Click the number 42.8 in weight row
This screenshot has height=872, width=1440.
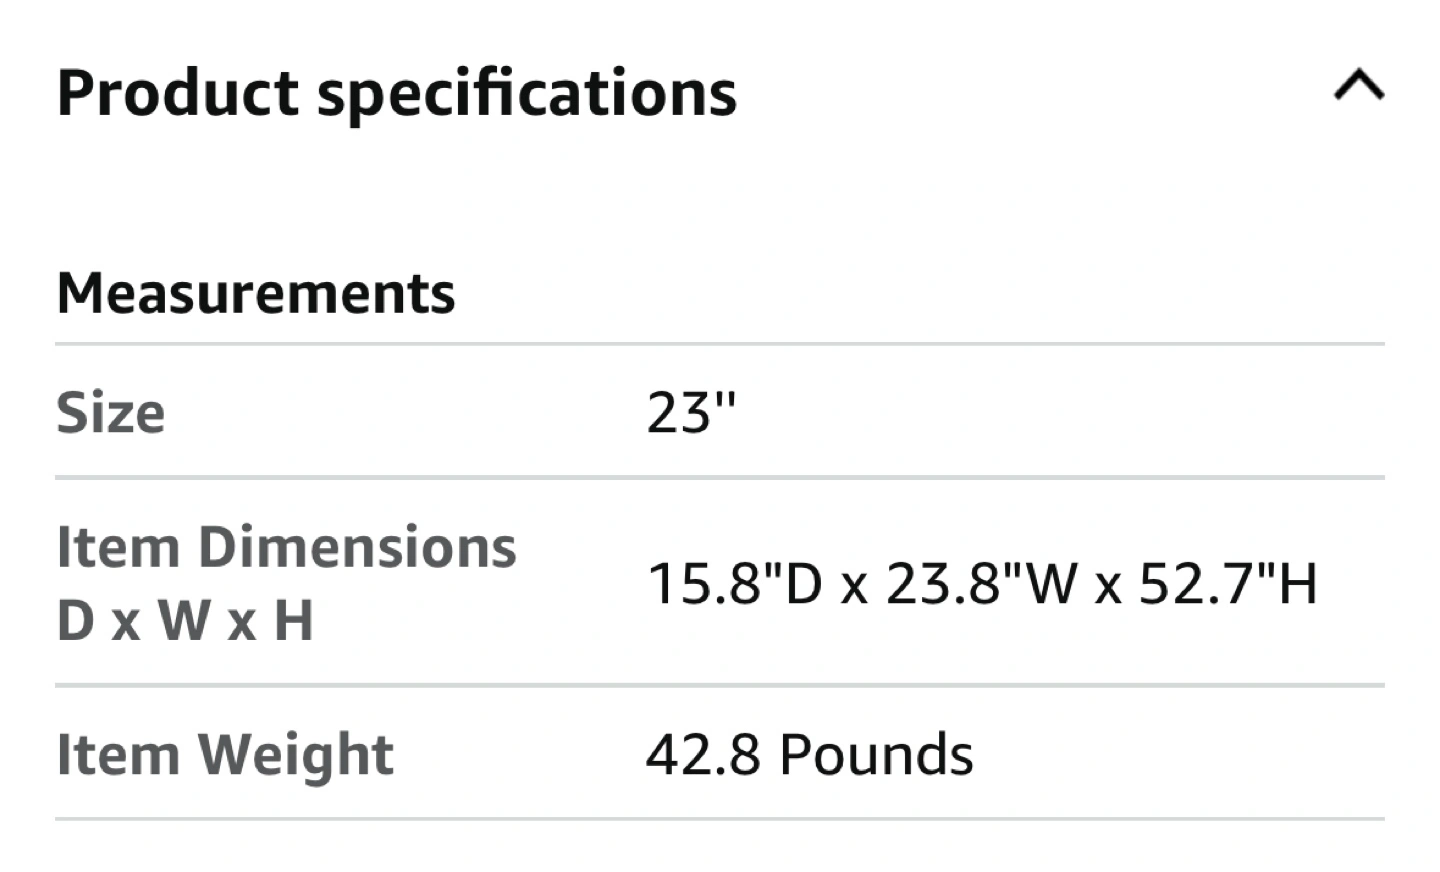(703, 754)
